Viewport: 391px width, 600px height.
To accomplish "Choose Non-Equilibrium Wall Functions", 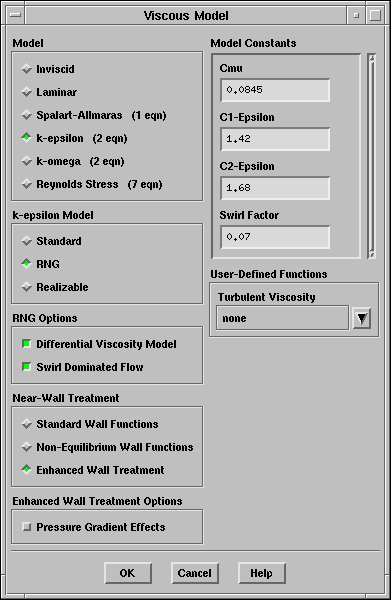I will coord(107,447).
